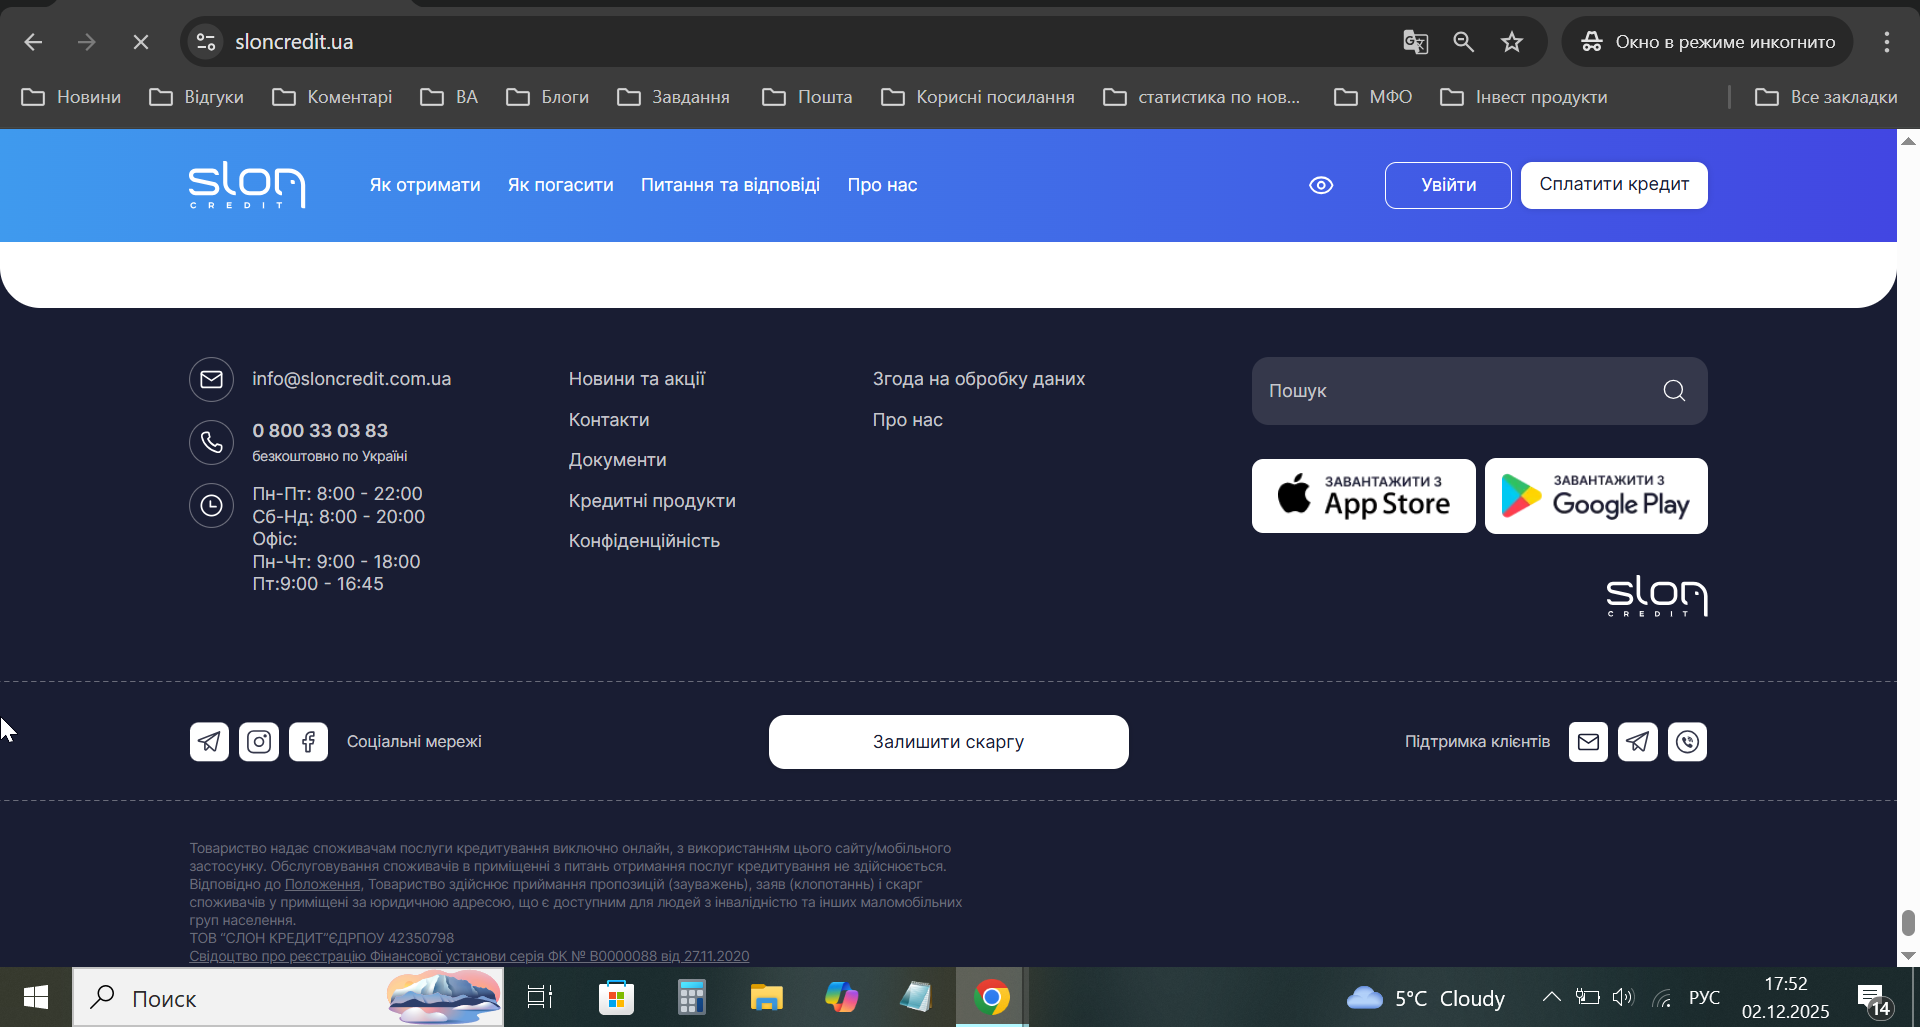
Task: Open the Новини bookmarks folder
Action: click(71, 97)
